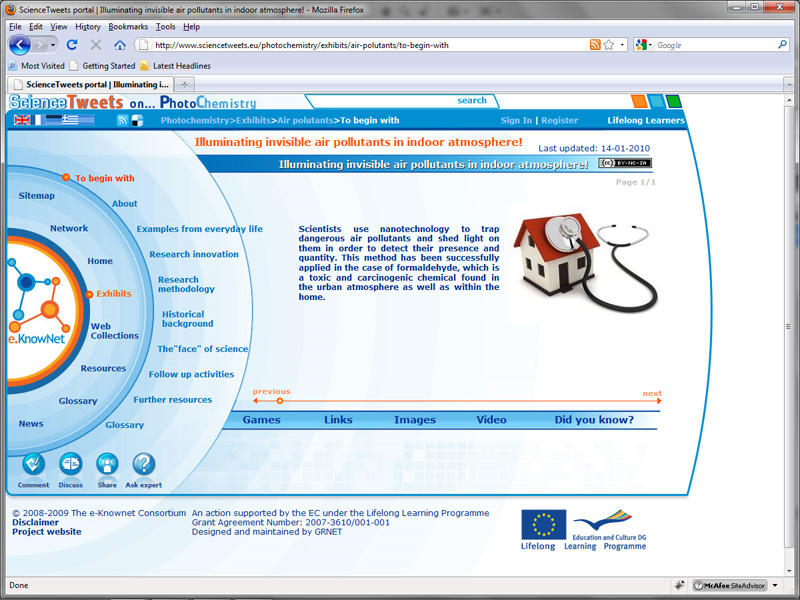
Task: Open the History menu
Action: click(88, 27)
